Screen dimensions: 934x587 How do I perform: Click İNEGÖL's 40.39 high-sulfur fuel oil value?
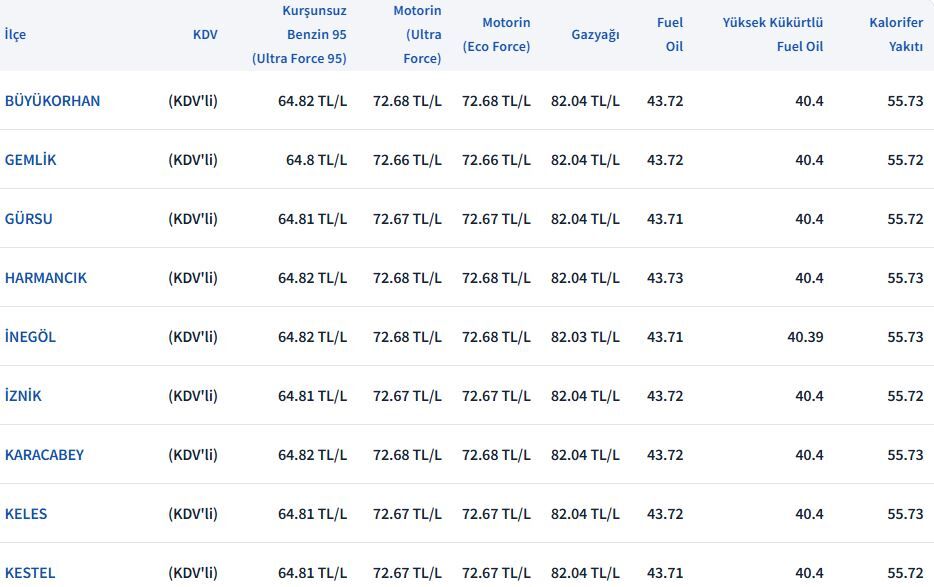805,337
